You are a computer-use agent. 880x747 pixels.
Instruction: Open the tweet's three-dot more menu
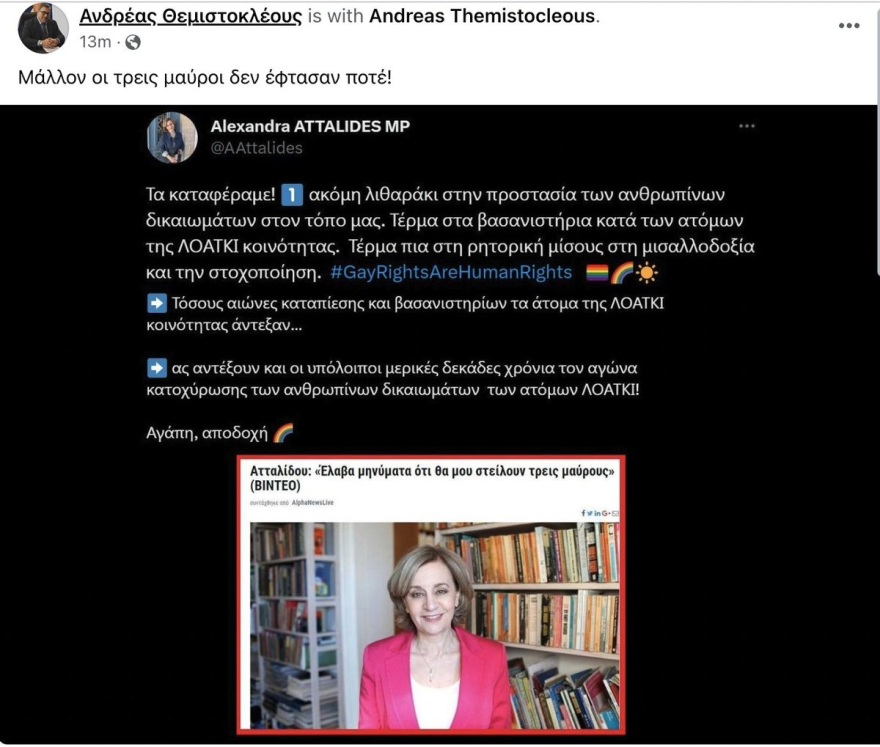[746, 126]
